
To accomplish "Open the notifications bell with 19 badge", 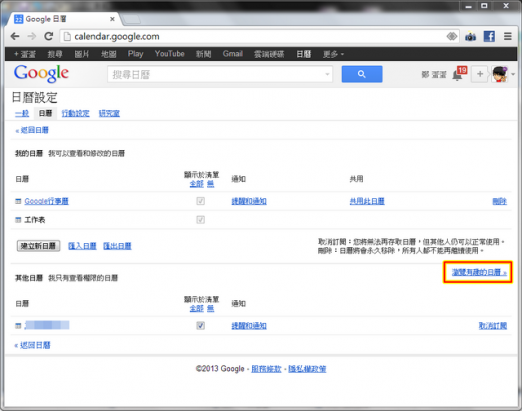I will click(459, 74).
